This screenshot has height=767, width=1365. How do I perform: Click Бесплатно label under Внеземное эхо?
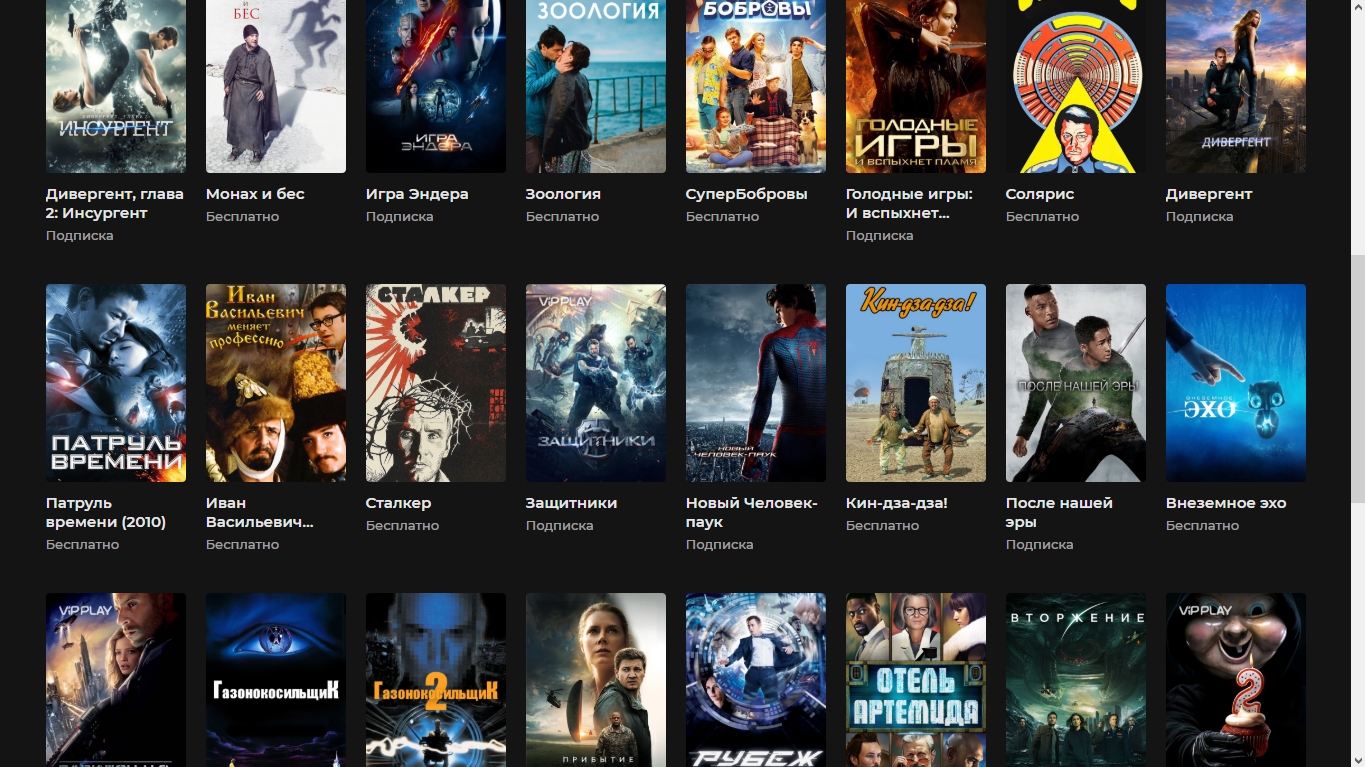coord(1202,526)
